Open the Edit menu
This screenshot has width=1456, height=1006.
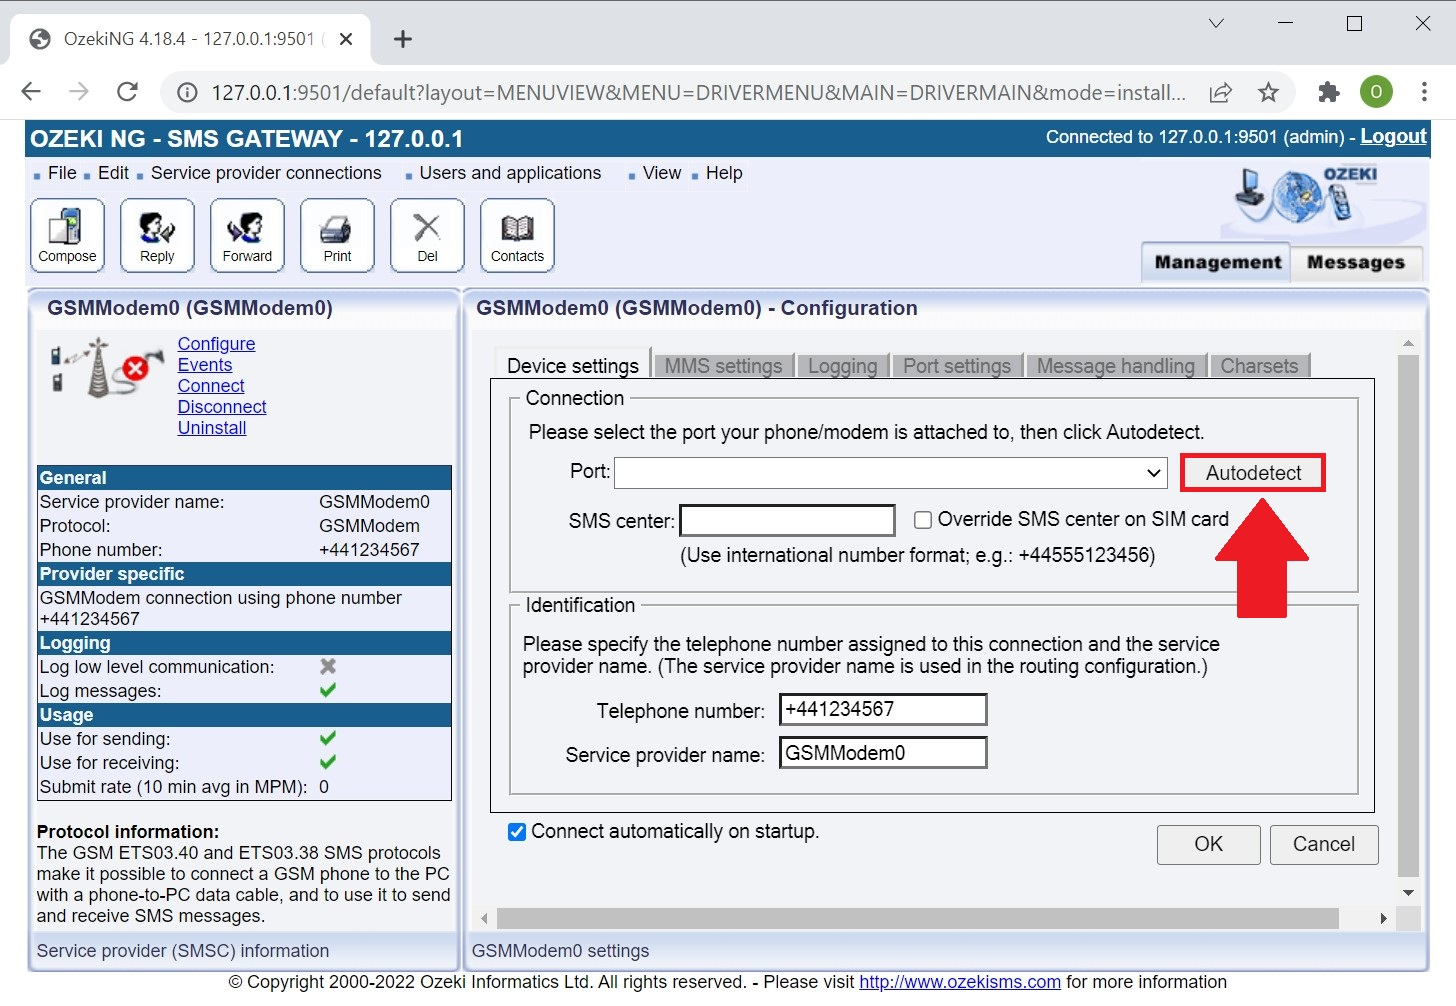(x=113, y=173)
